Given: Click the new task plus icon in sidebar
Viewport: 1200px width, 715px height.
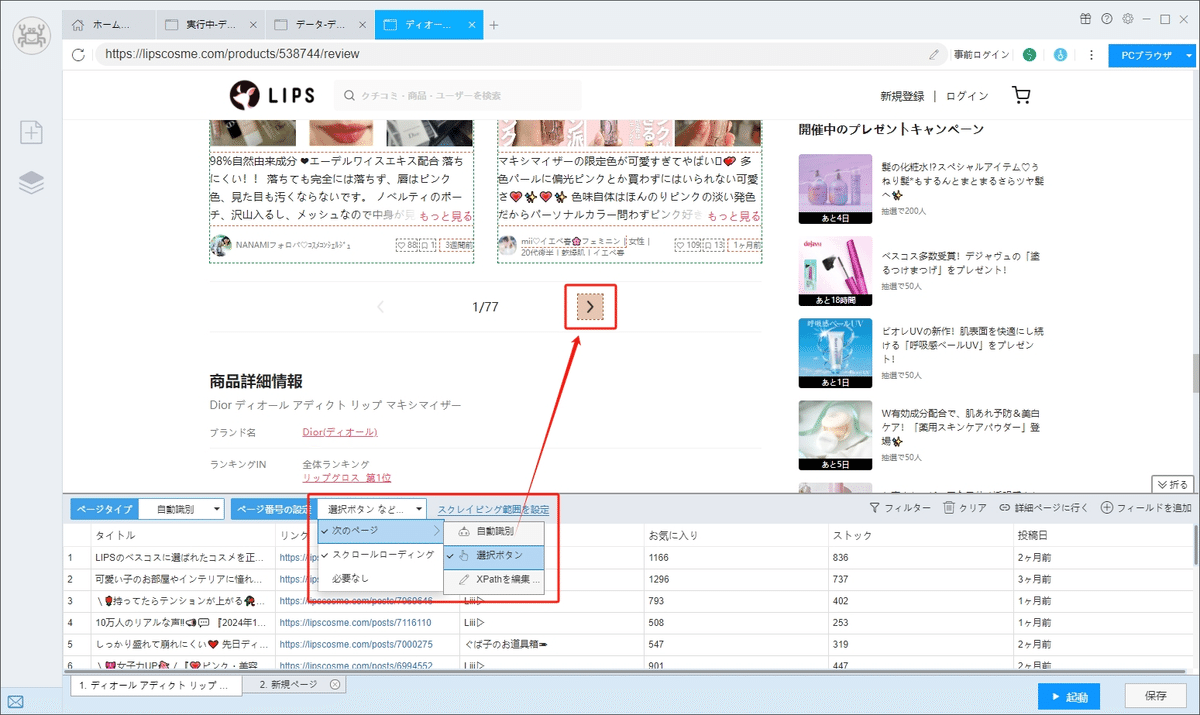Looking at the screenshot, I should click(31, 132).
